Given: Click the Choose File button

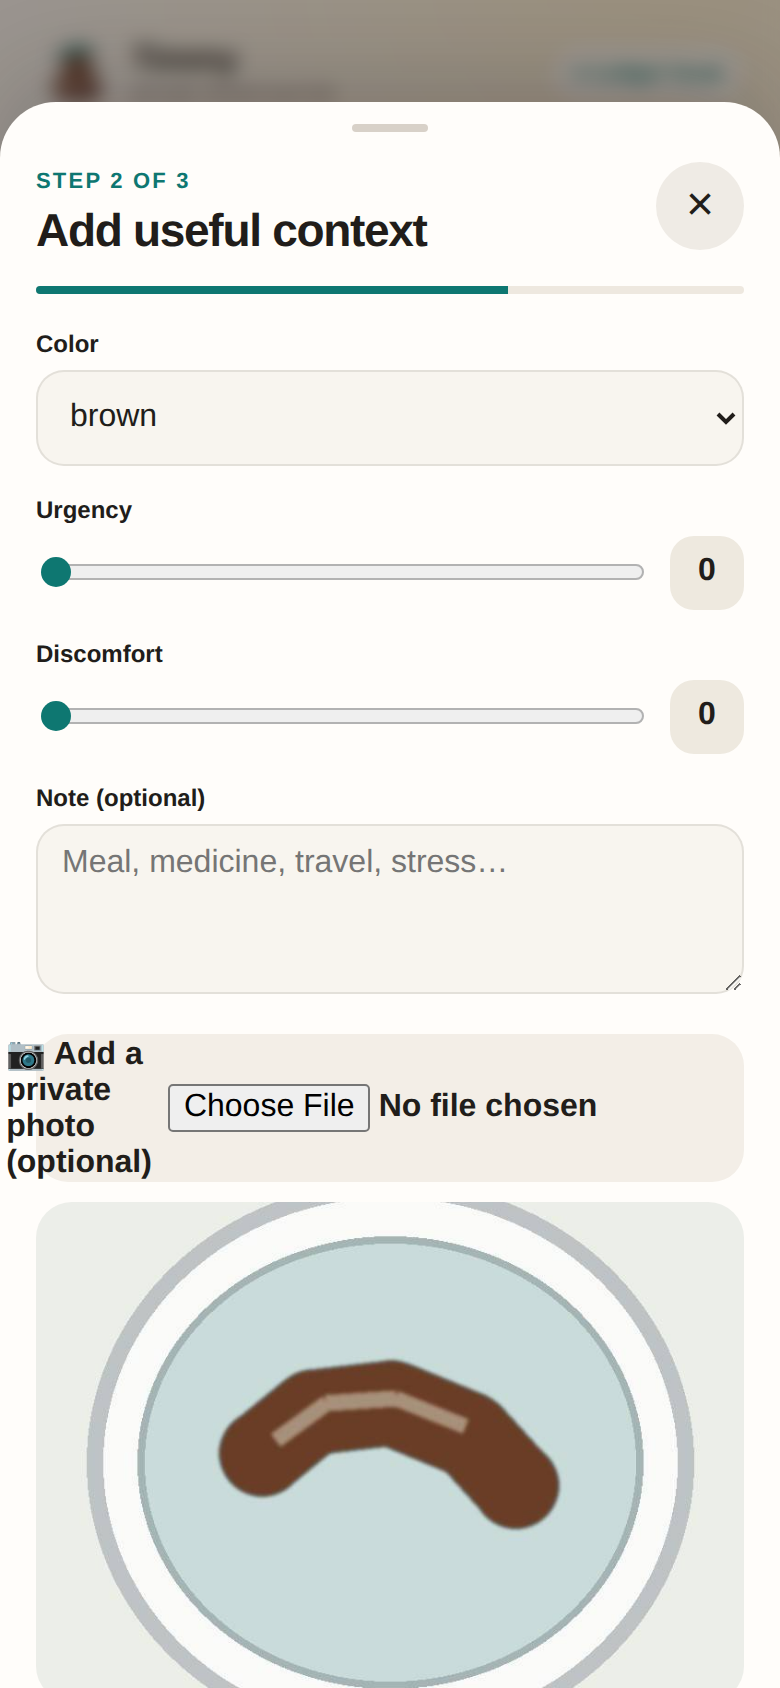Looking at the screenshot, I should click(269, 1107).
